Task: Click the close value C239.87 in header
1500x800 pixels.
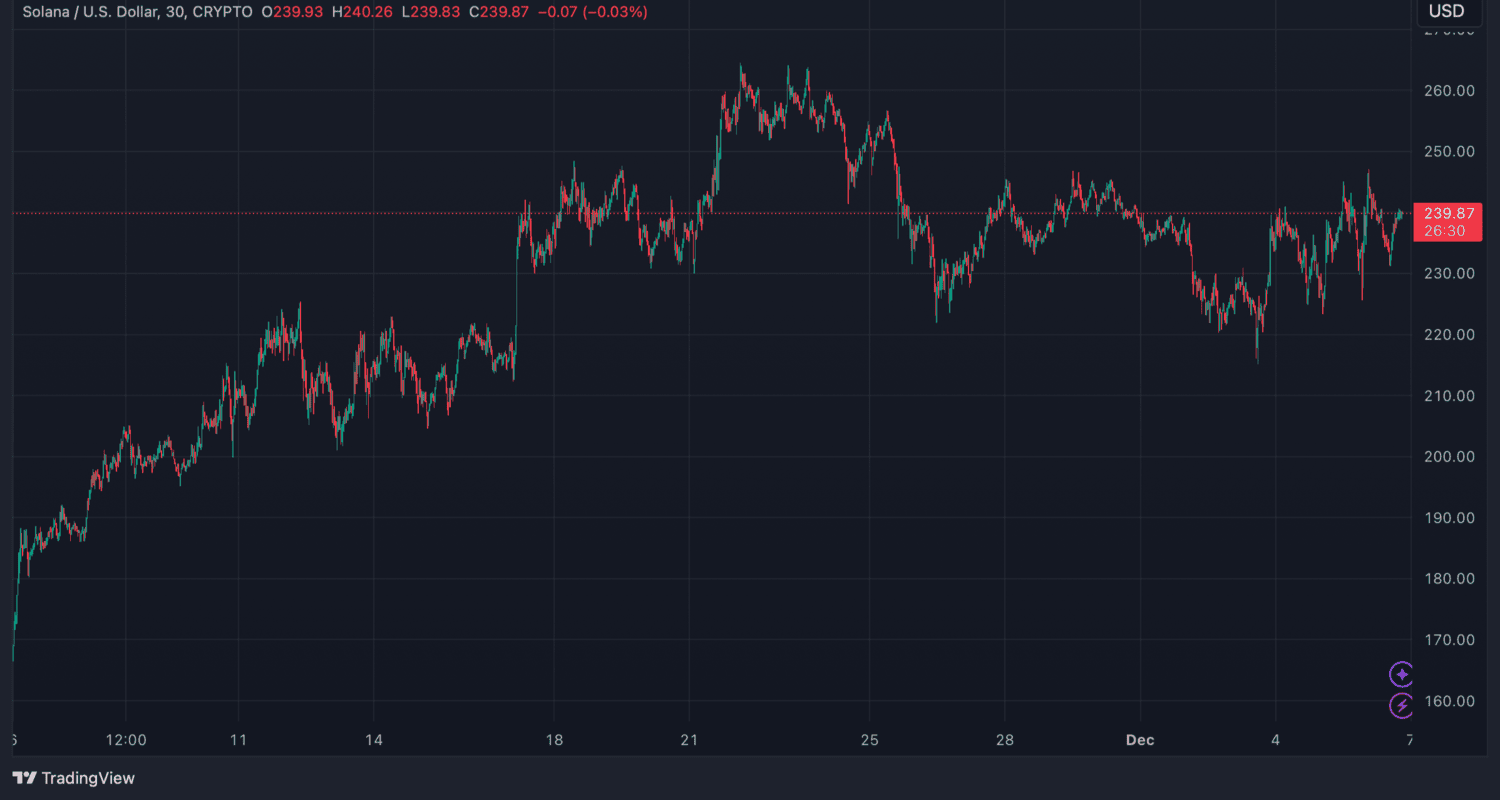Action: pyautogui.click(x=498, y=12)
